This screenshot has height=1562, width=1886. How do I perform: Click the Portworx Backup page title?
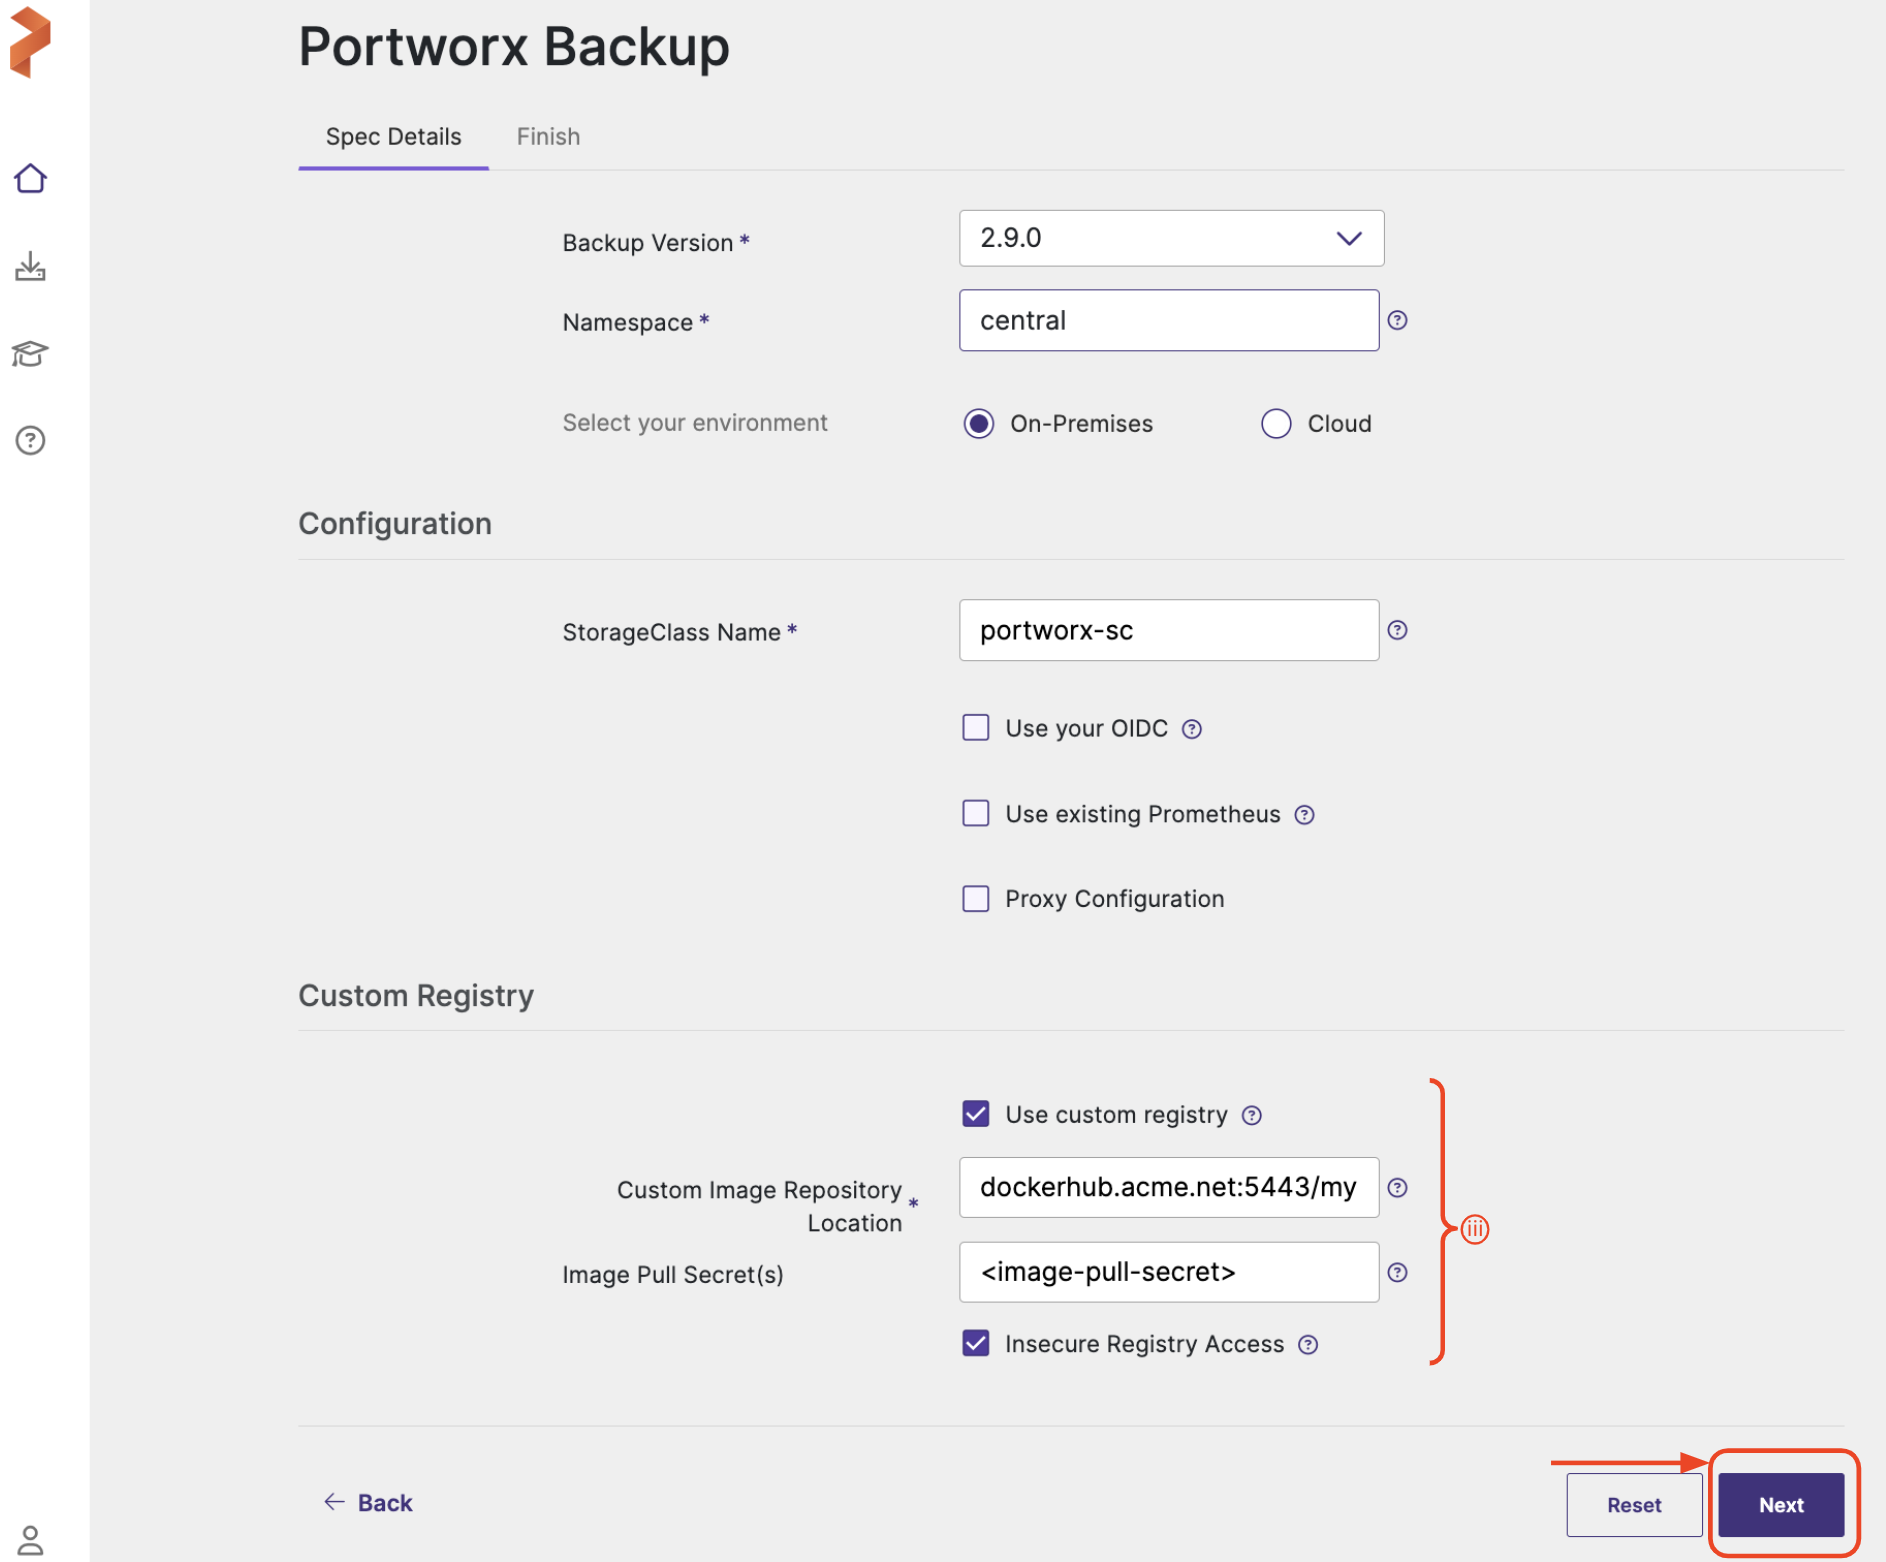coord(514,47)
